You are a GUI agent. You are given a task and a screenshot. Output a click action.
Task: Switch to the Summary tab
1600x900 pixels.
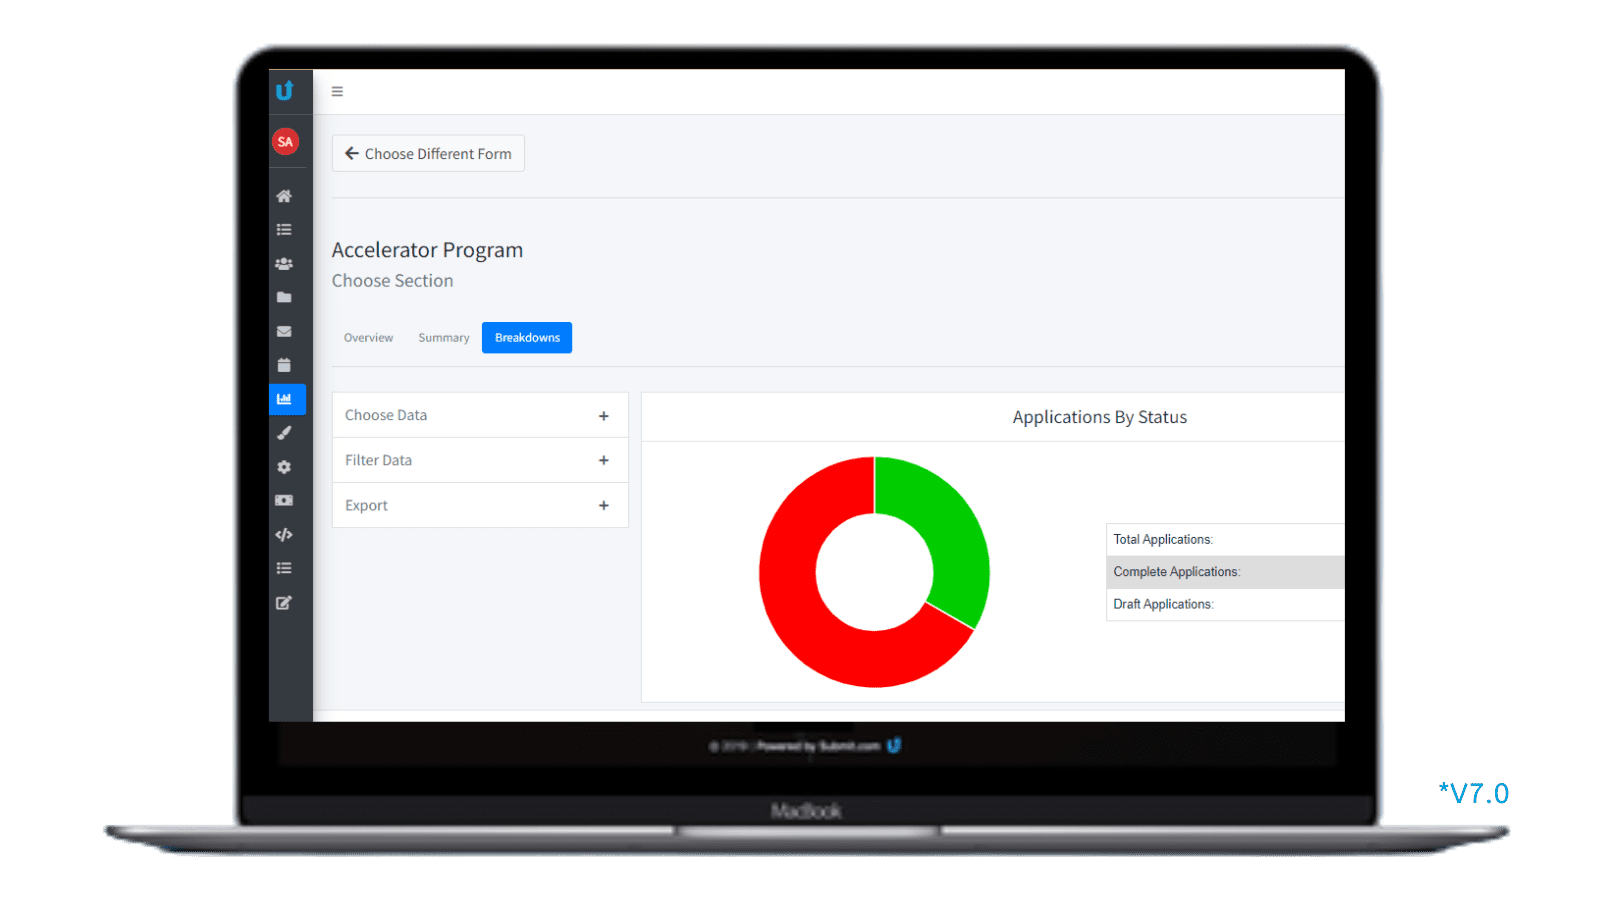444,338
